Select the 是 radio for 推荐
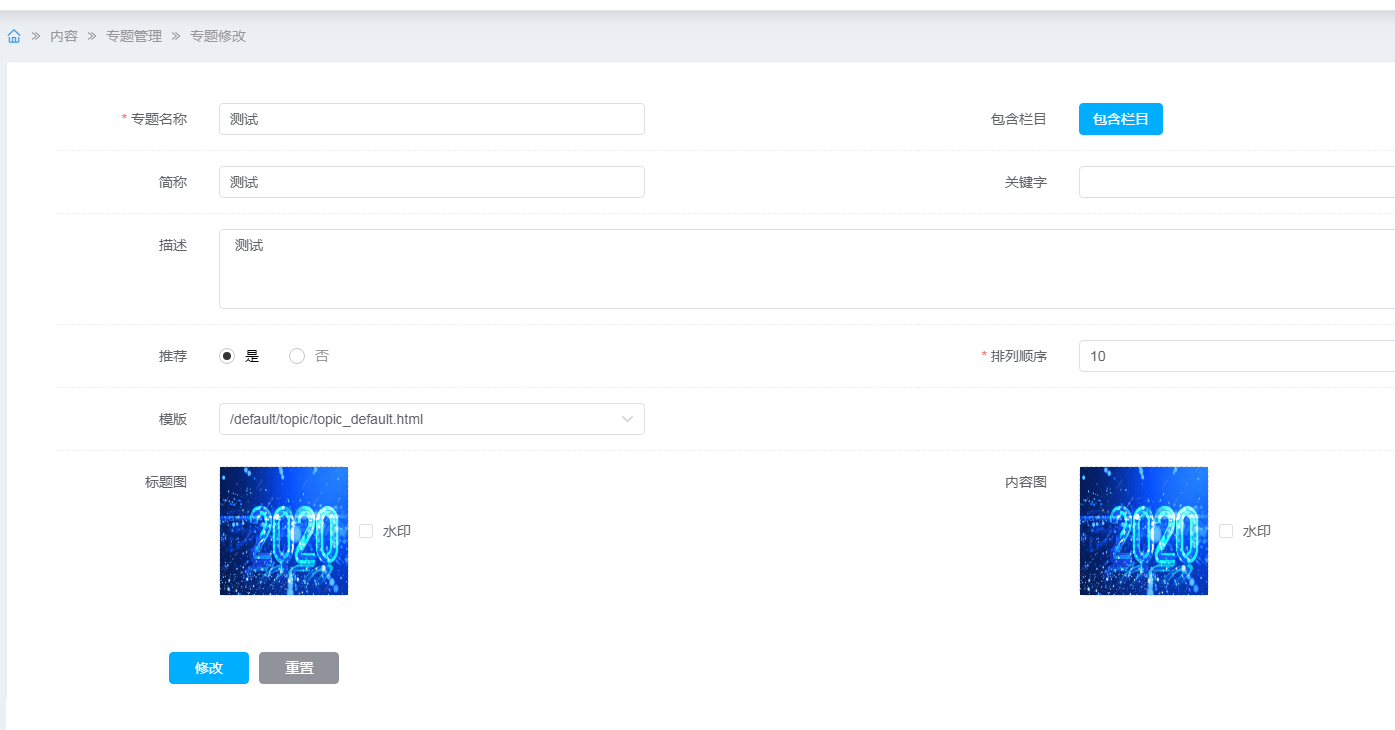Screen dimensions: 1395x730 pos(228,356)
